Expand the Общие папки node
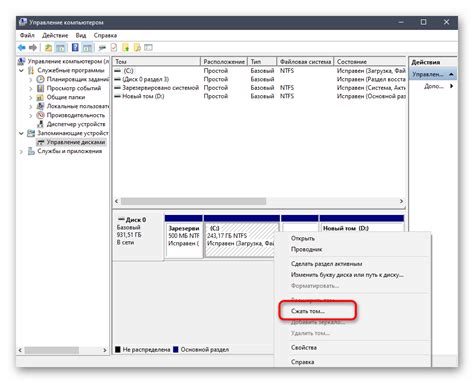 pos(31,98)
